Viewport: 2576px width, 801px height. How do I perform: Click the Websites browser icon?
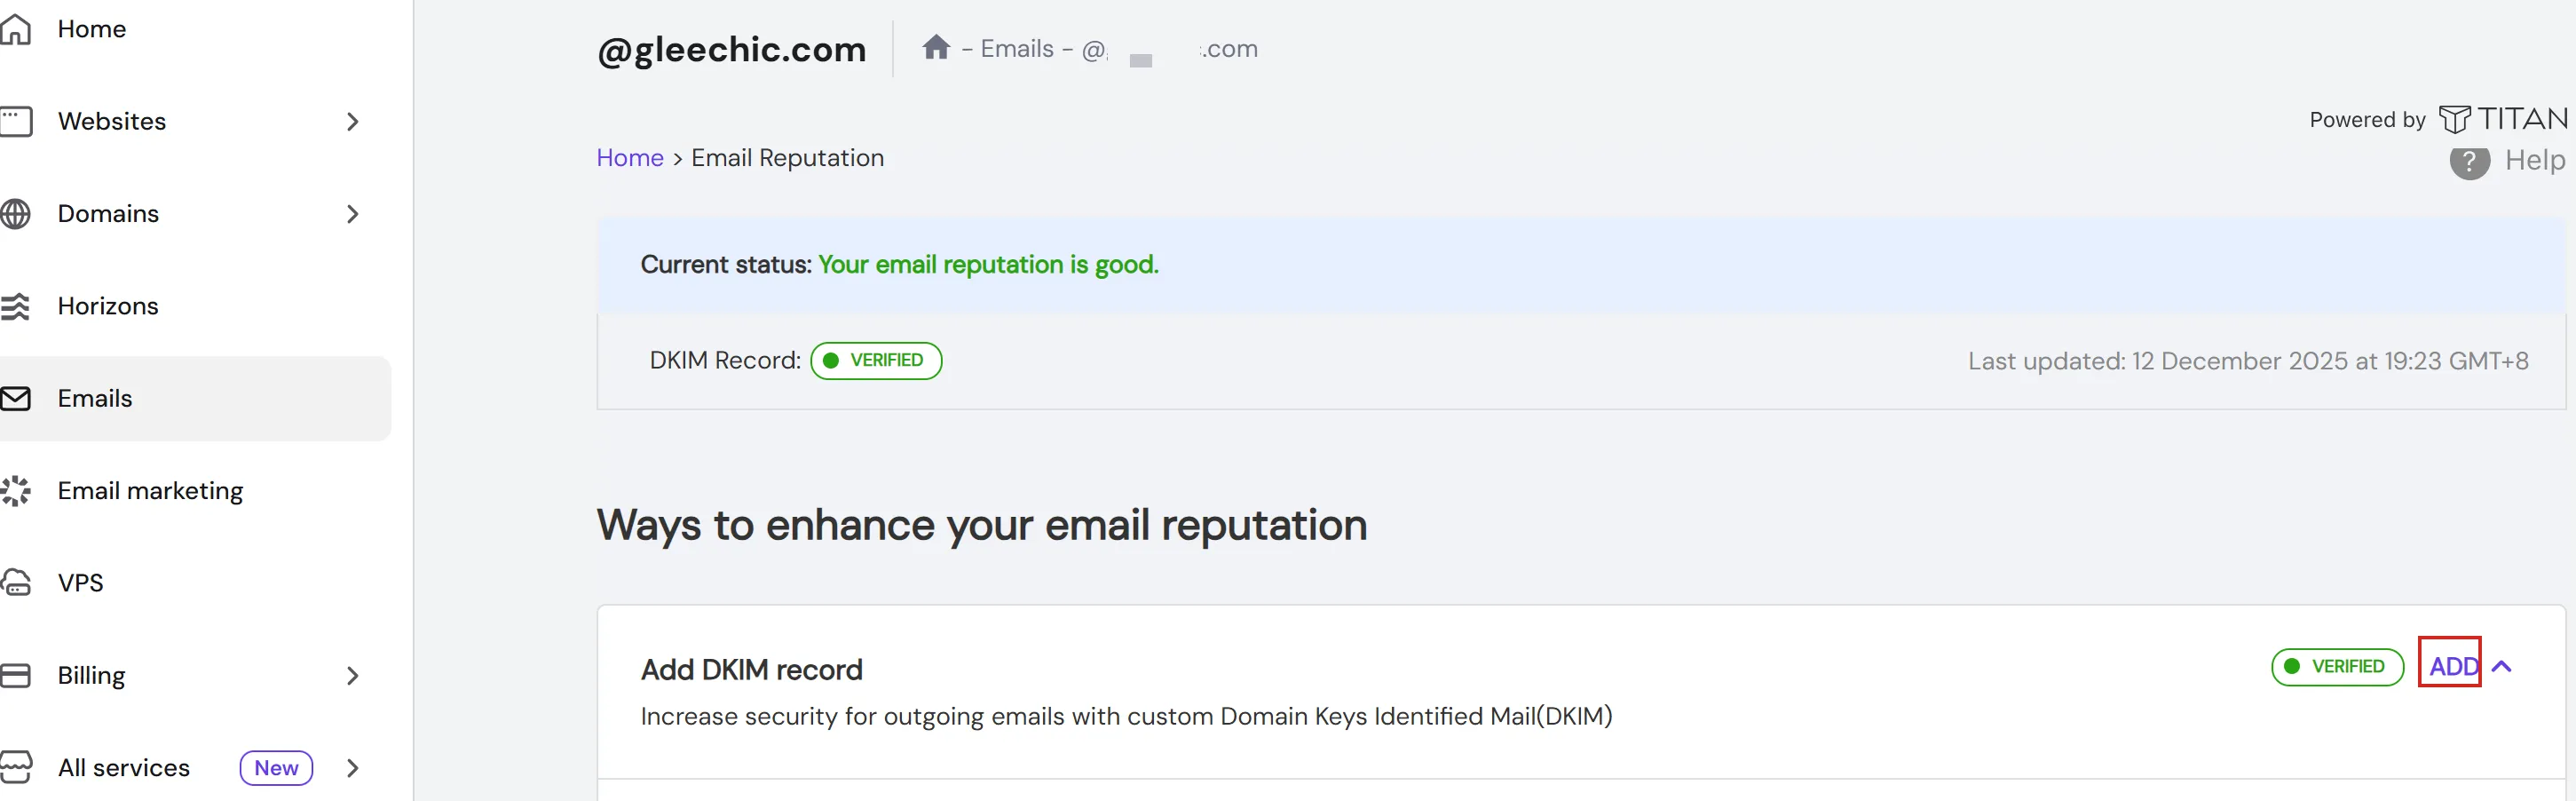tap(16, 121)
